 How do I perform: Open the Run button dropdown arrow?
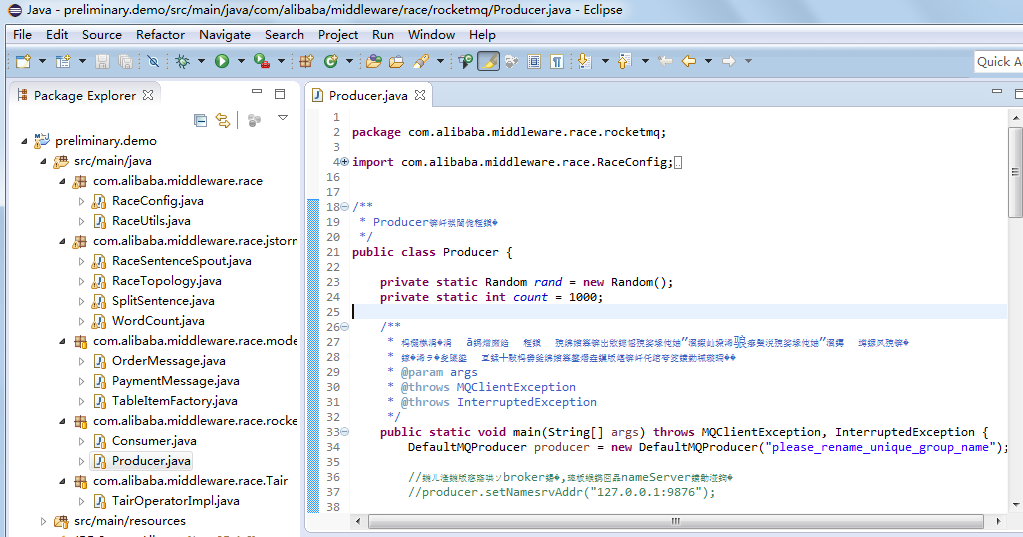(240, 61)
